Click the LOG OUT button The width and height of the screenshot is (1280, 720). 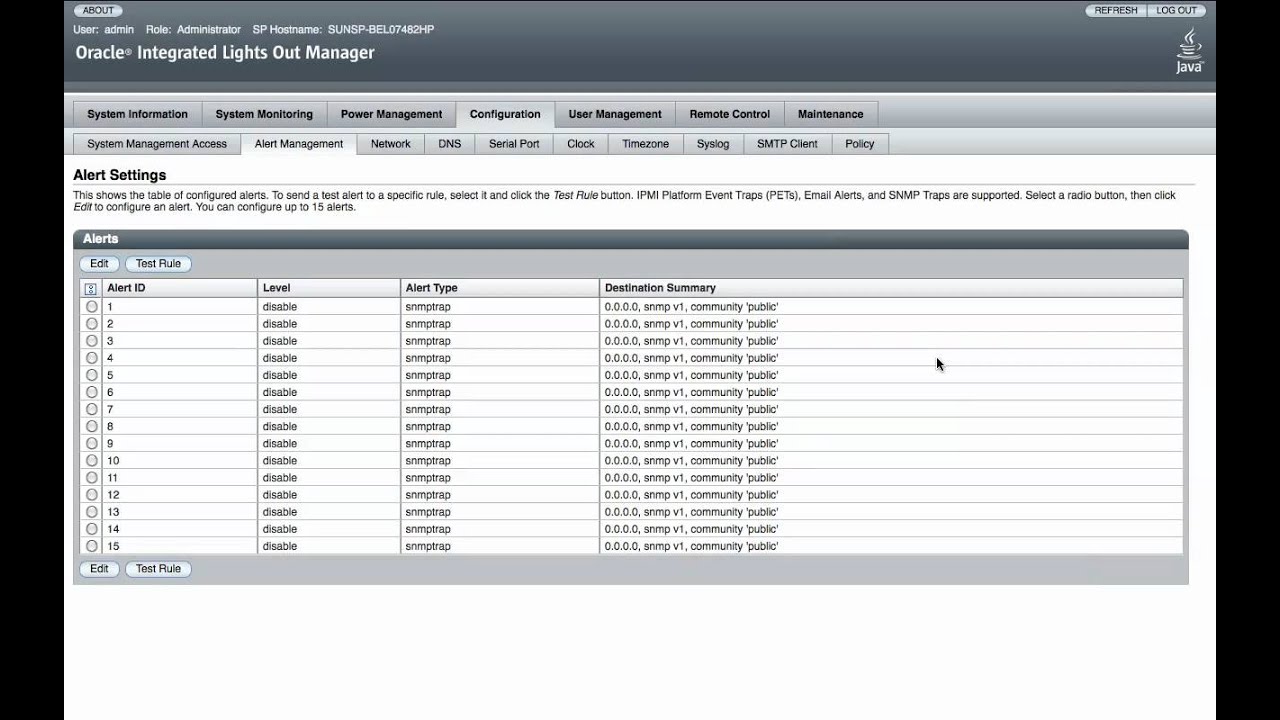click(1177, 10)
